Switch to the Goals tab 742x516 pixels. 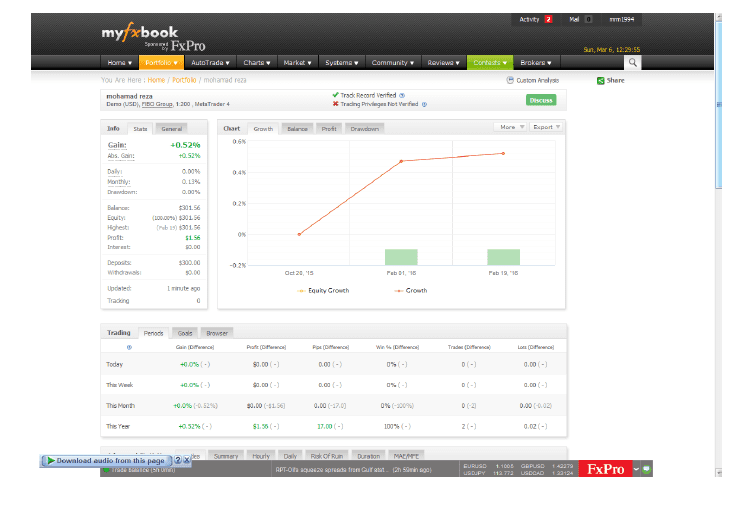click(185, 333)
